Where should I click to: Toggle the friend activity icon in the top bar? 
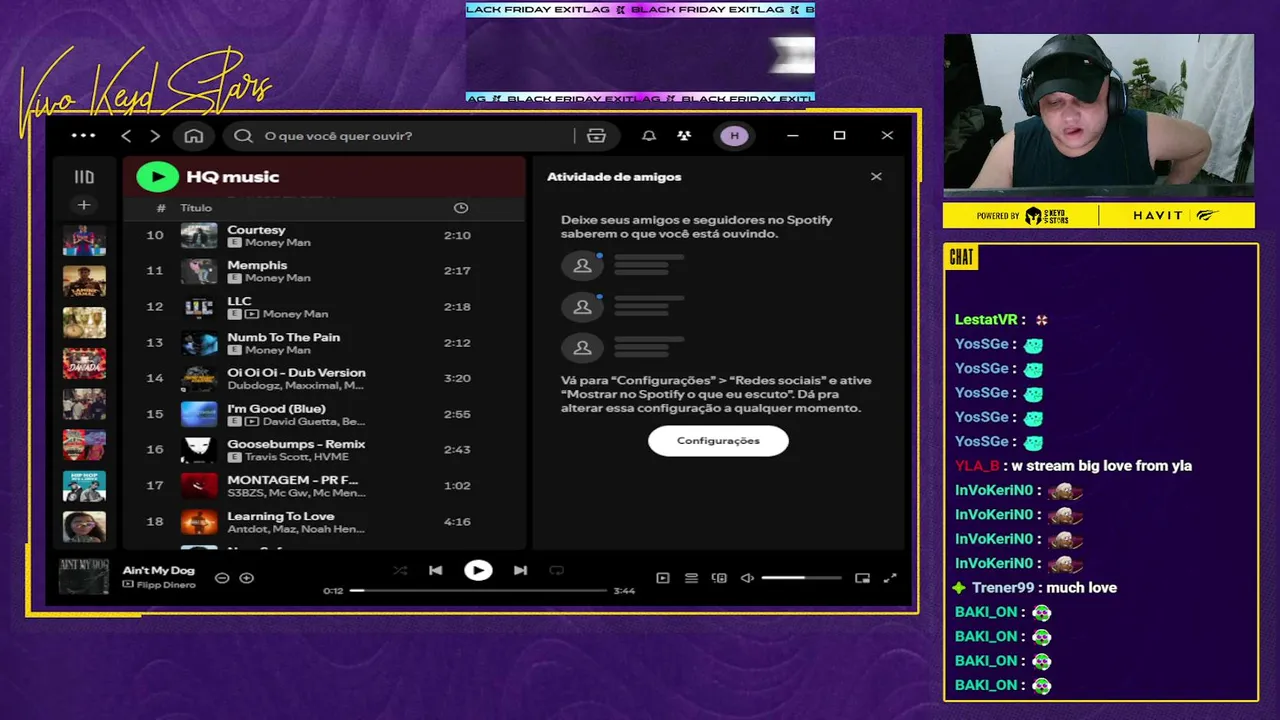[684, 136]
